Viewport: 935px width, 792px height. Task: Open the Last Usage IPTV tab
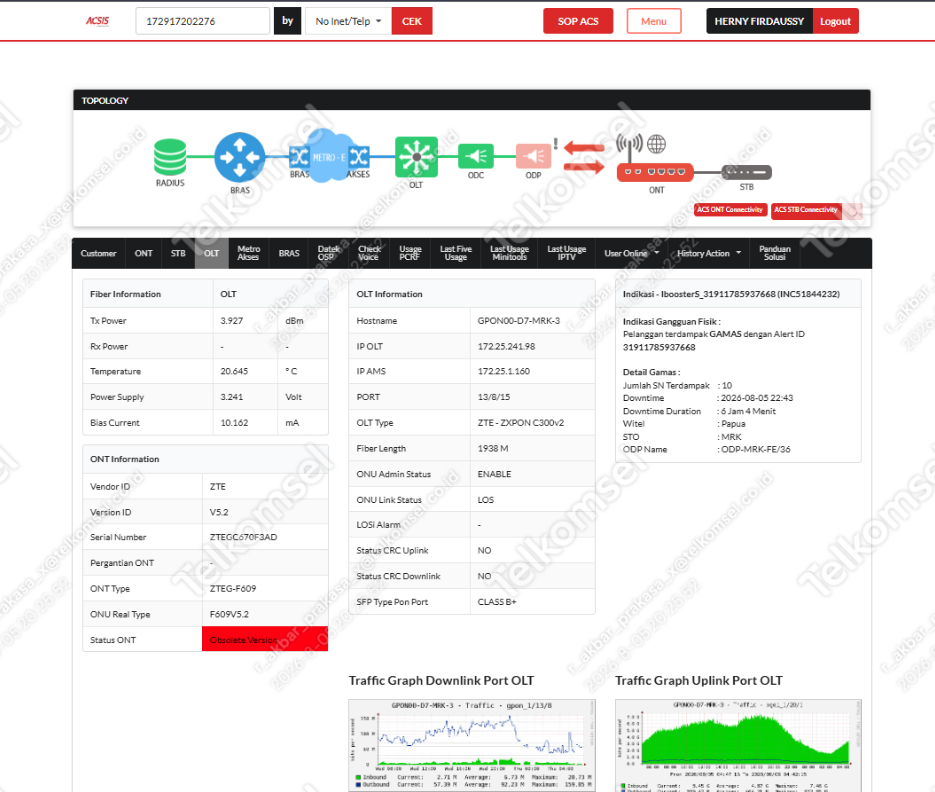tap(566, 253)
